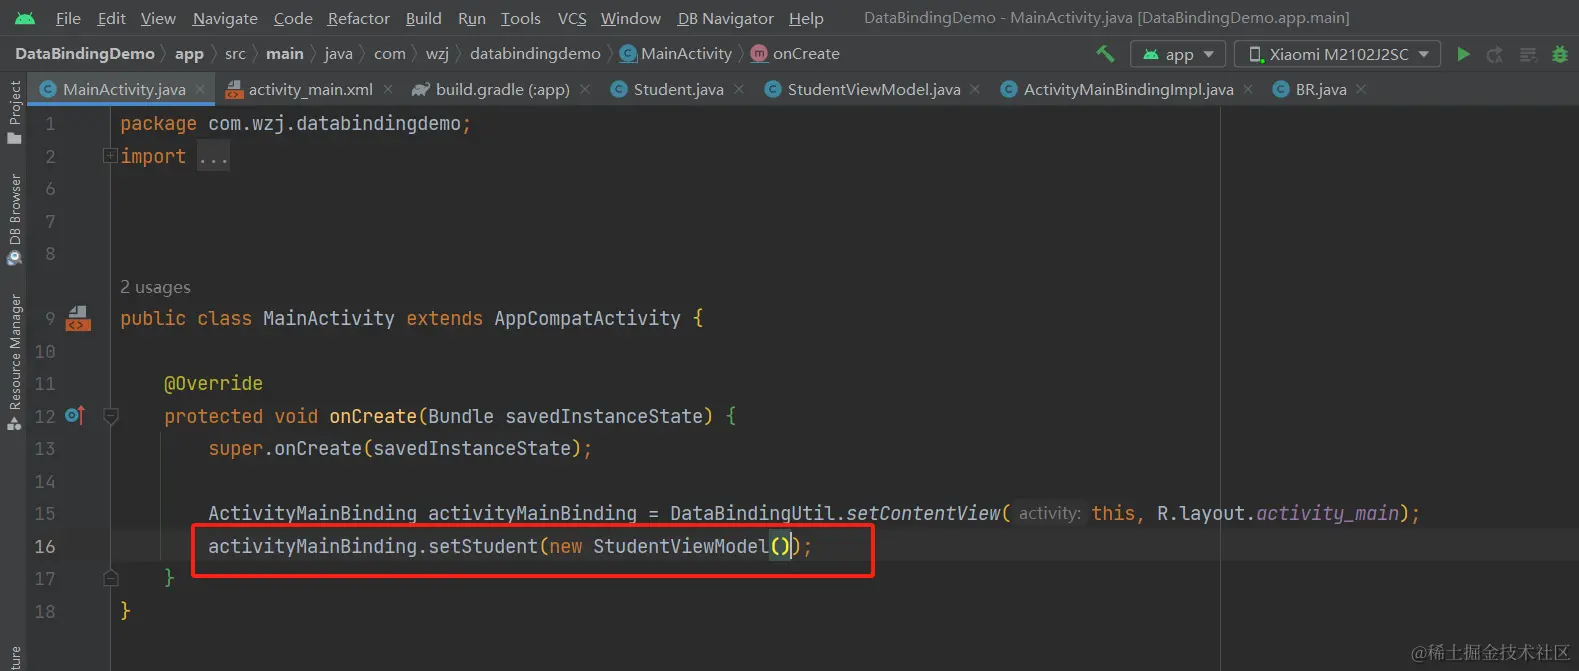This screenshot has width=1579, height=671.
Task: Close the activity_main.xml tab
Action: 388,89
